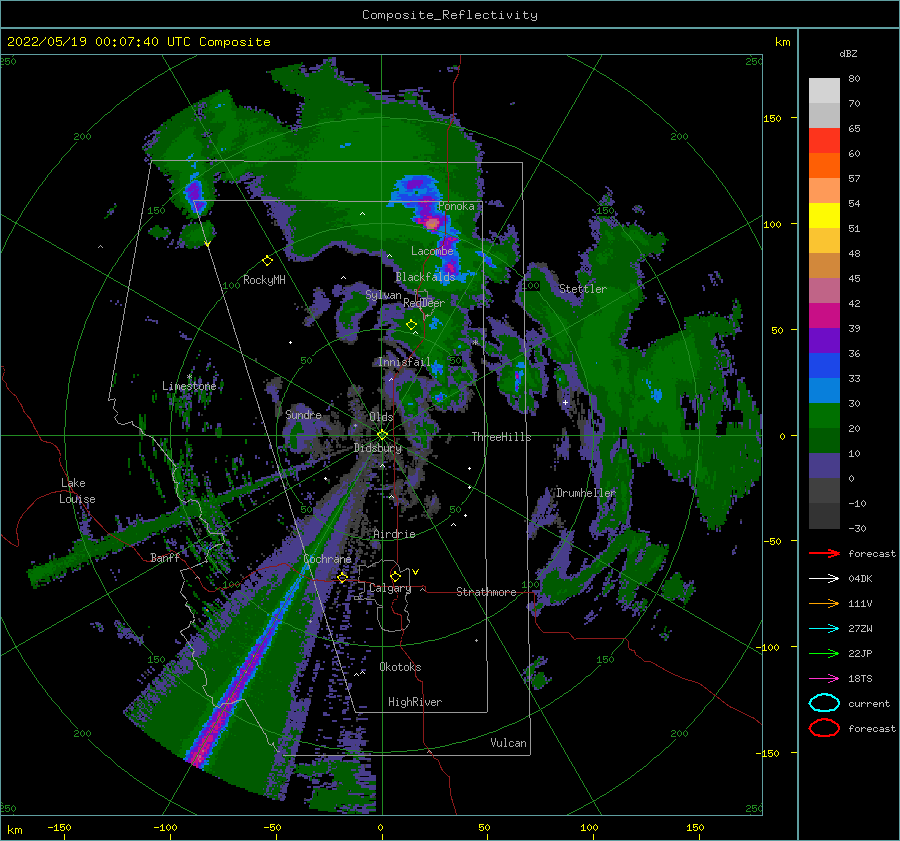900x841 pixels.
Task: Click the green 22JP arrow icon
Action: pyautogui.click(x=824, y=653)
